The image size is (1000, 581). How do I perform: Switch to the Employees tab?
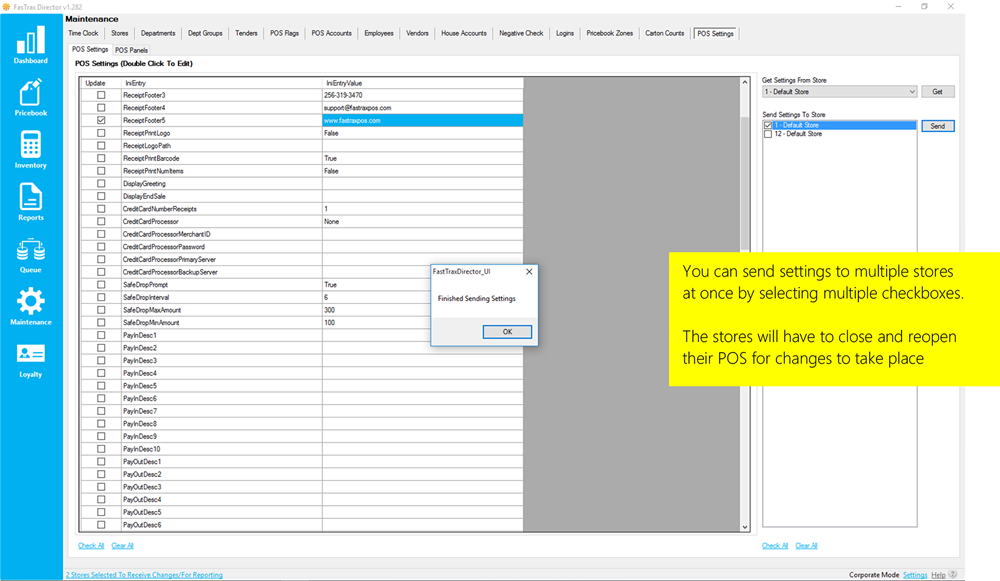(379, 33)
